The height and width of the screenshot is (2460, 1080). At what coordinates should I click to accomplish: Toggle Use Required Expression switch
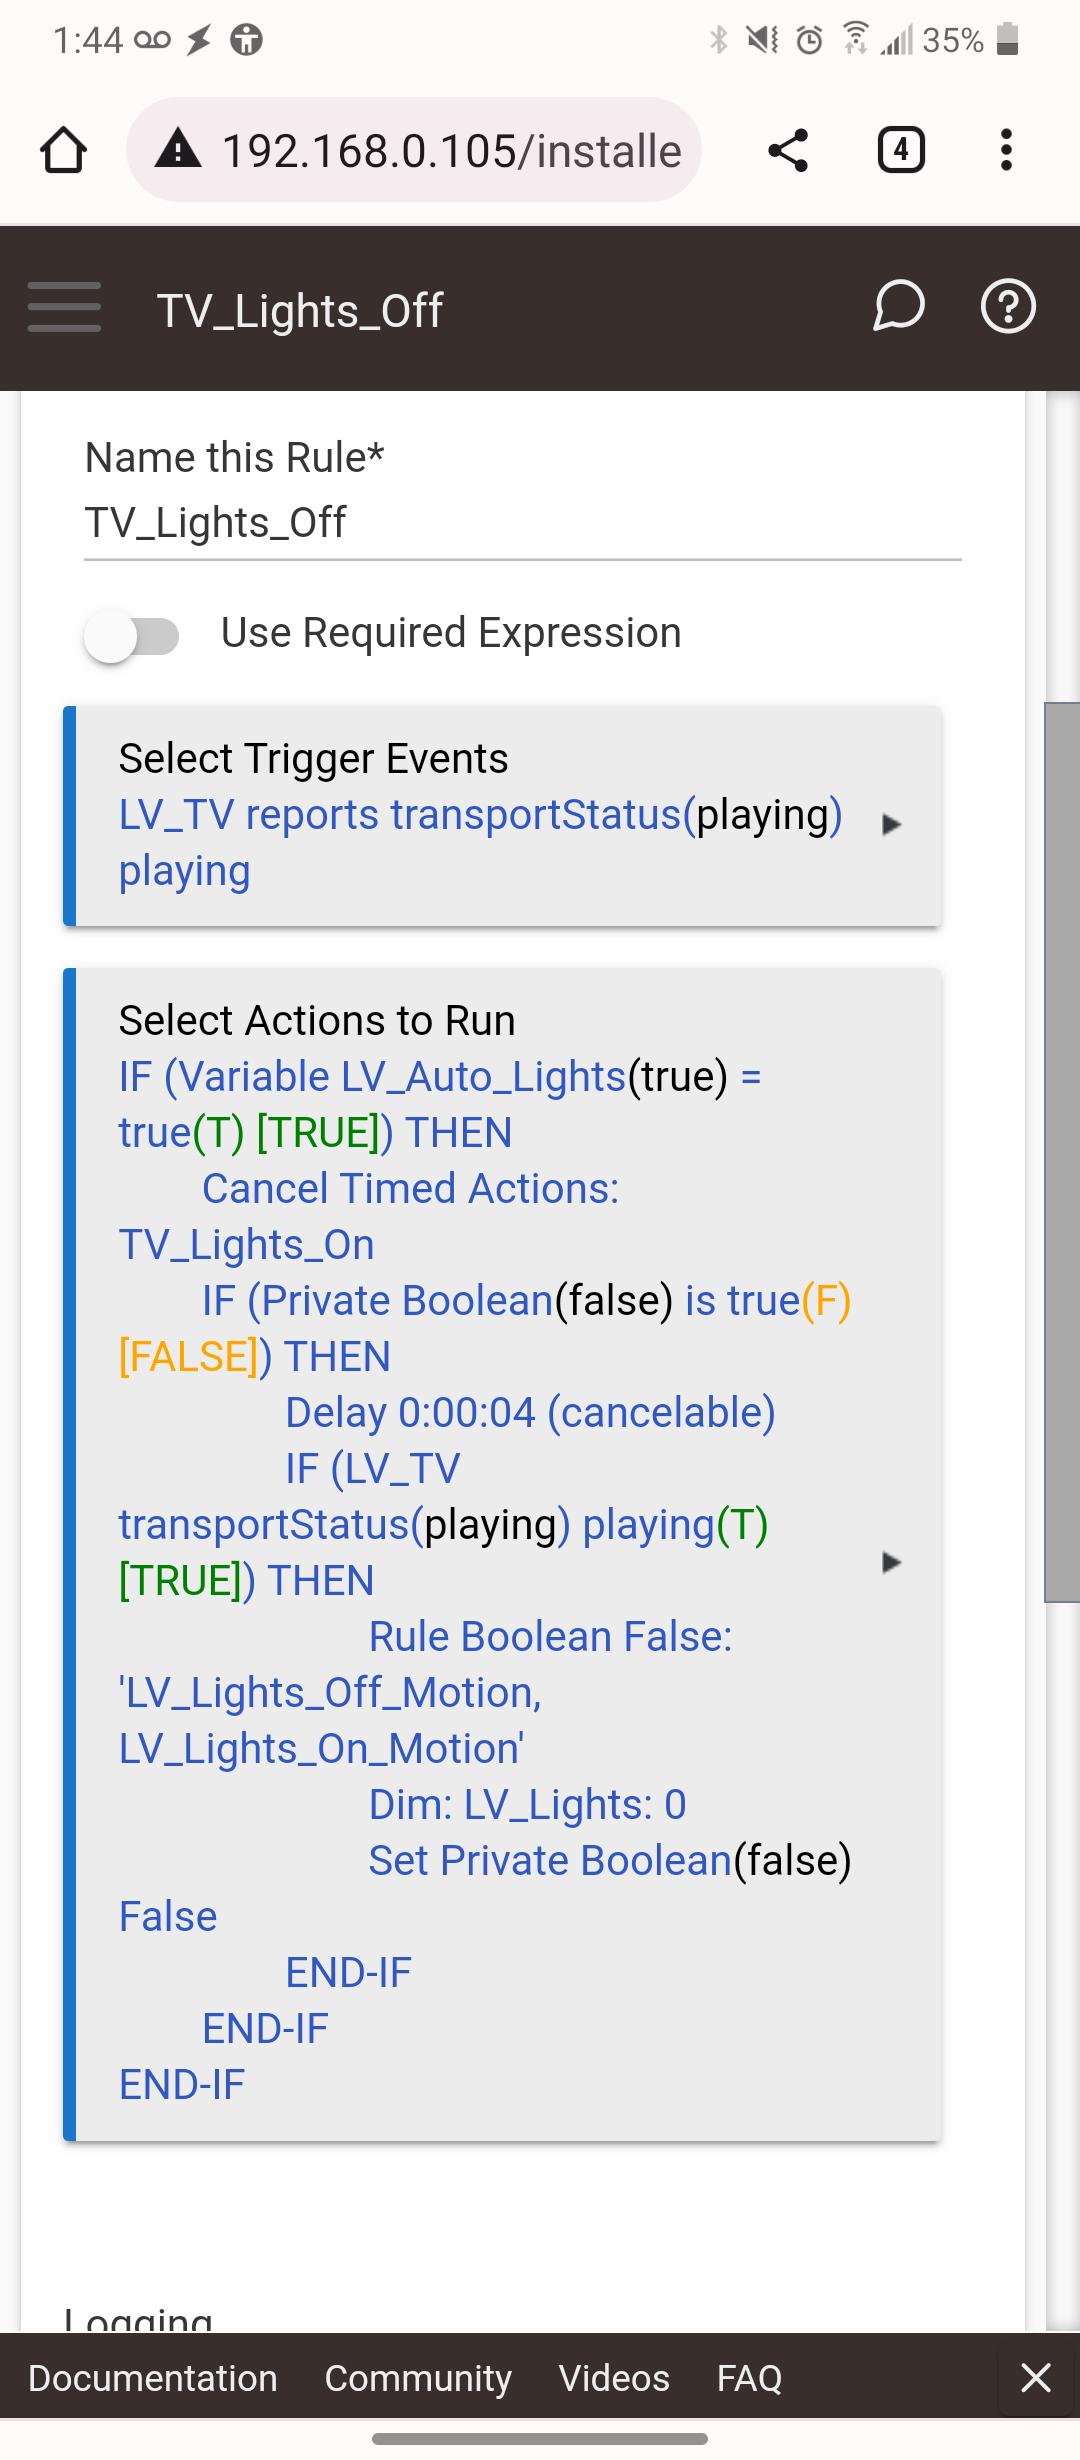click(x=132, y=635)
